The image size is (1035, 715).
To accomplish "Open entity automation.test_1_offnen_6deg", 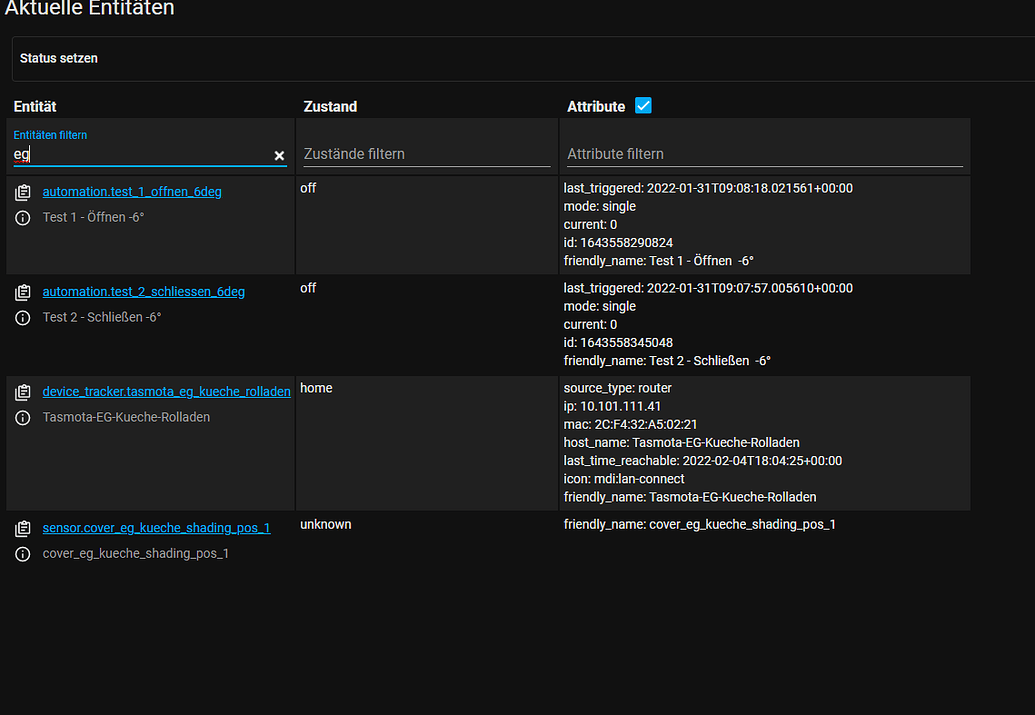I will pyautogui.click(x=132, y=191).
